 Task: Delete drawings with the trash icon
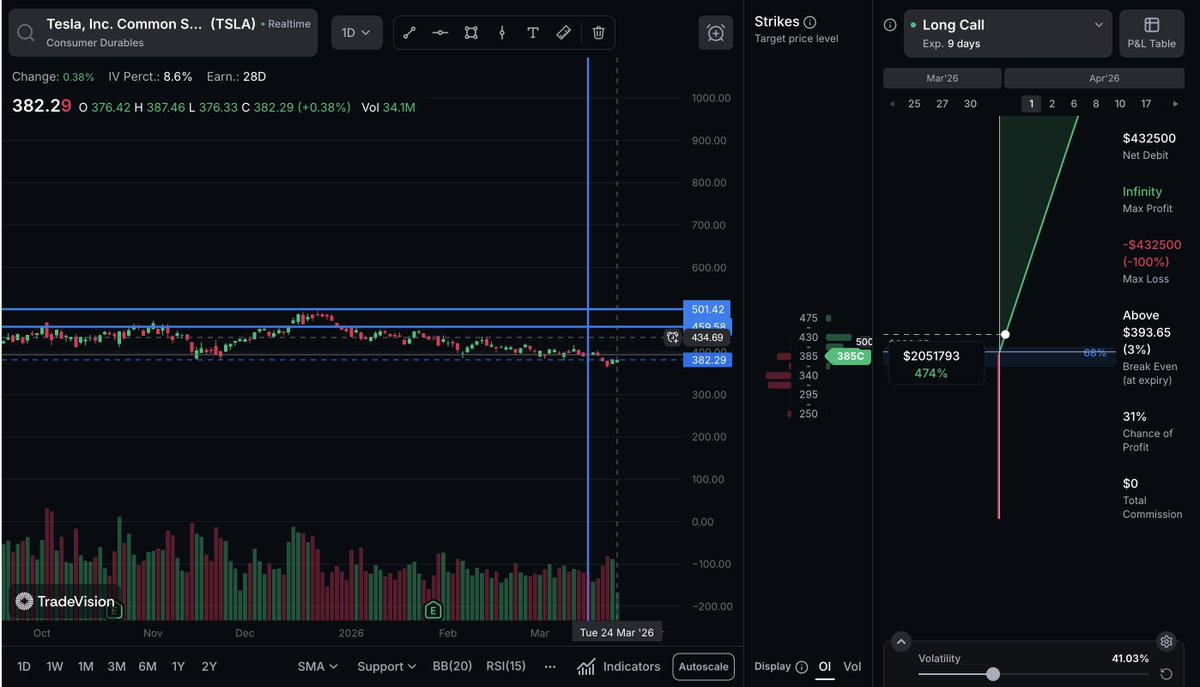pyautogui.click(x=598, y=32)
